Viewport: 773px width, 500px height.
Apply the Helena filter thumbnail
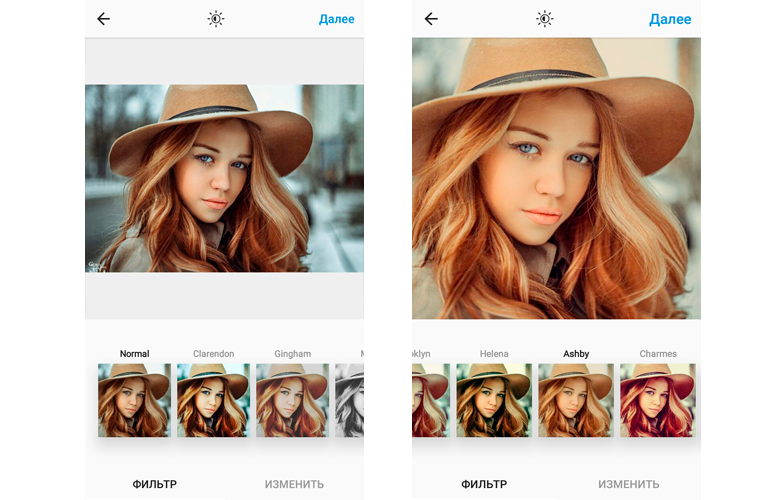coord(493,399)
